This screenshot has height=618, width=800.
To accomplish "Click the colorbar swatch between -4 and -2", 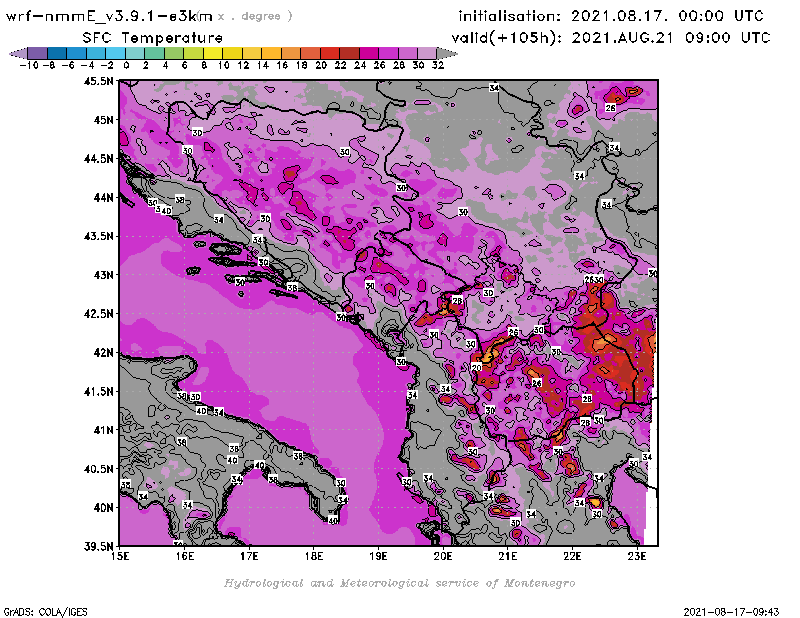I will (96, 53).
